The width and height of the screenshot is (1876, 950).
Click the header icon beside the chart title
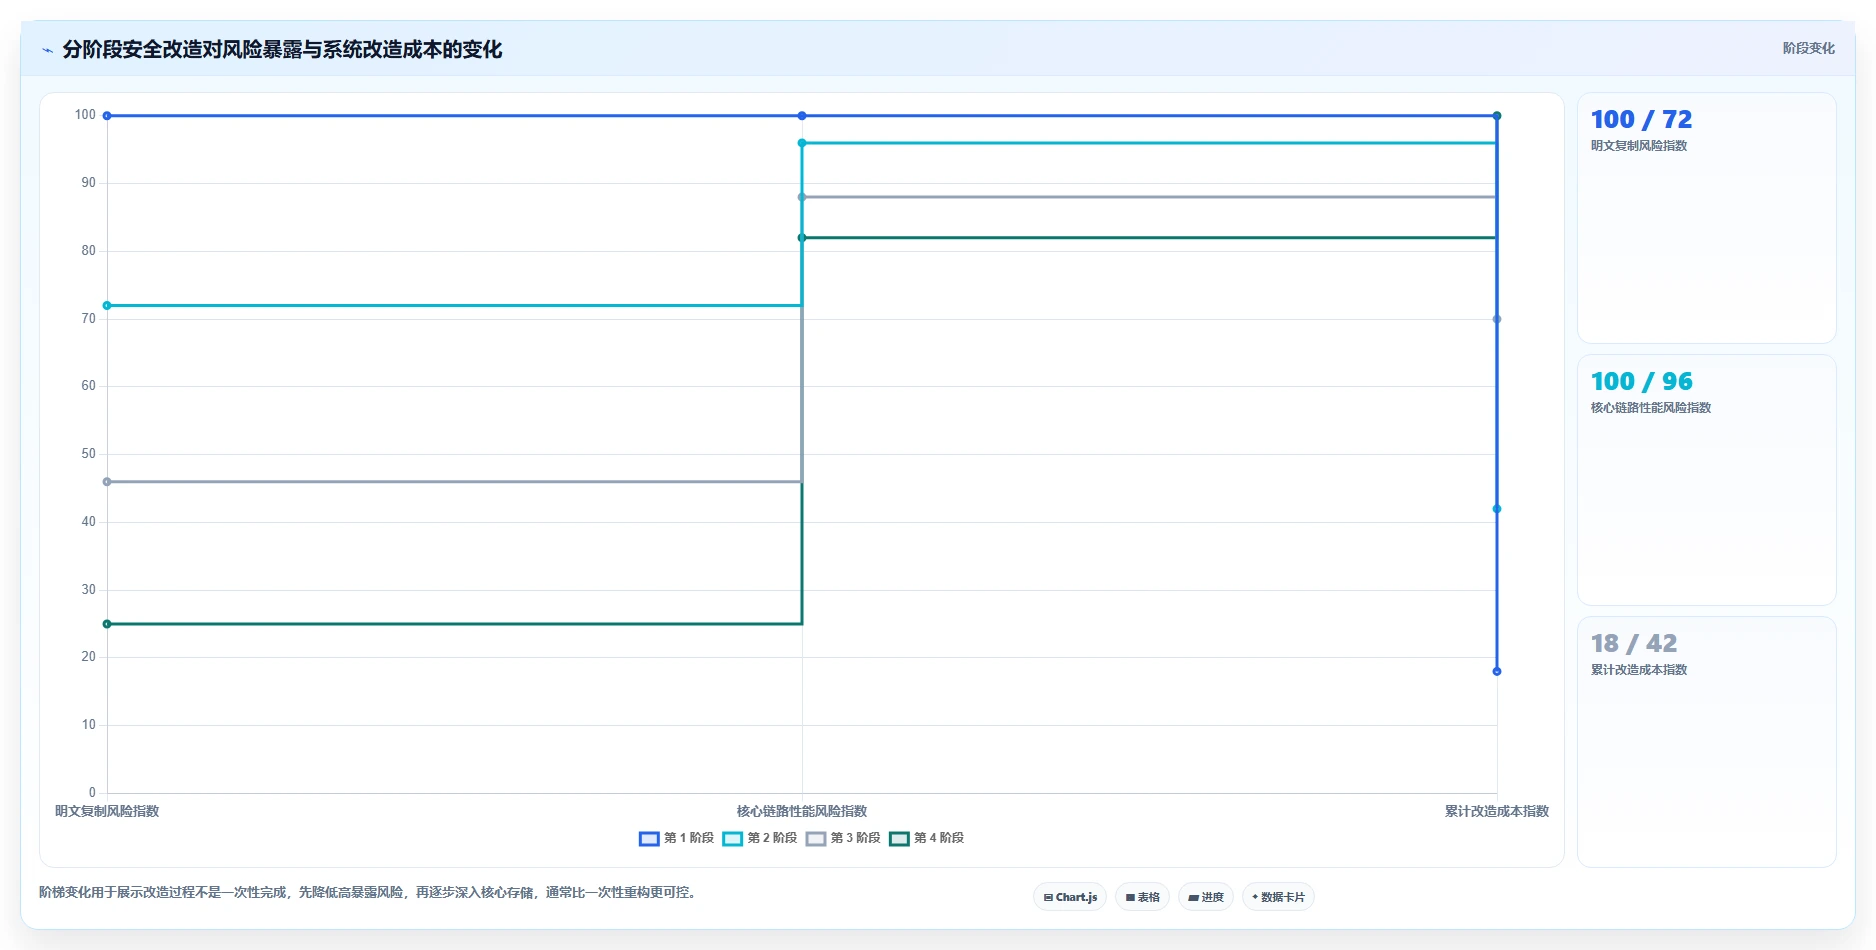click(x=47, y=50)
